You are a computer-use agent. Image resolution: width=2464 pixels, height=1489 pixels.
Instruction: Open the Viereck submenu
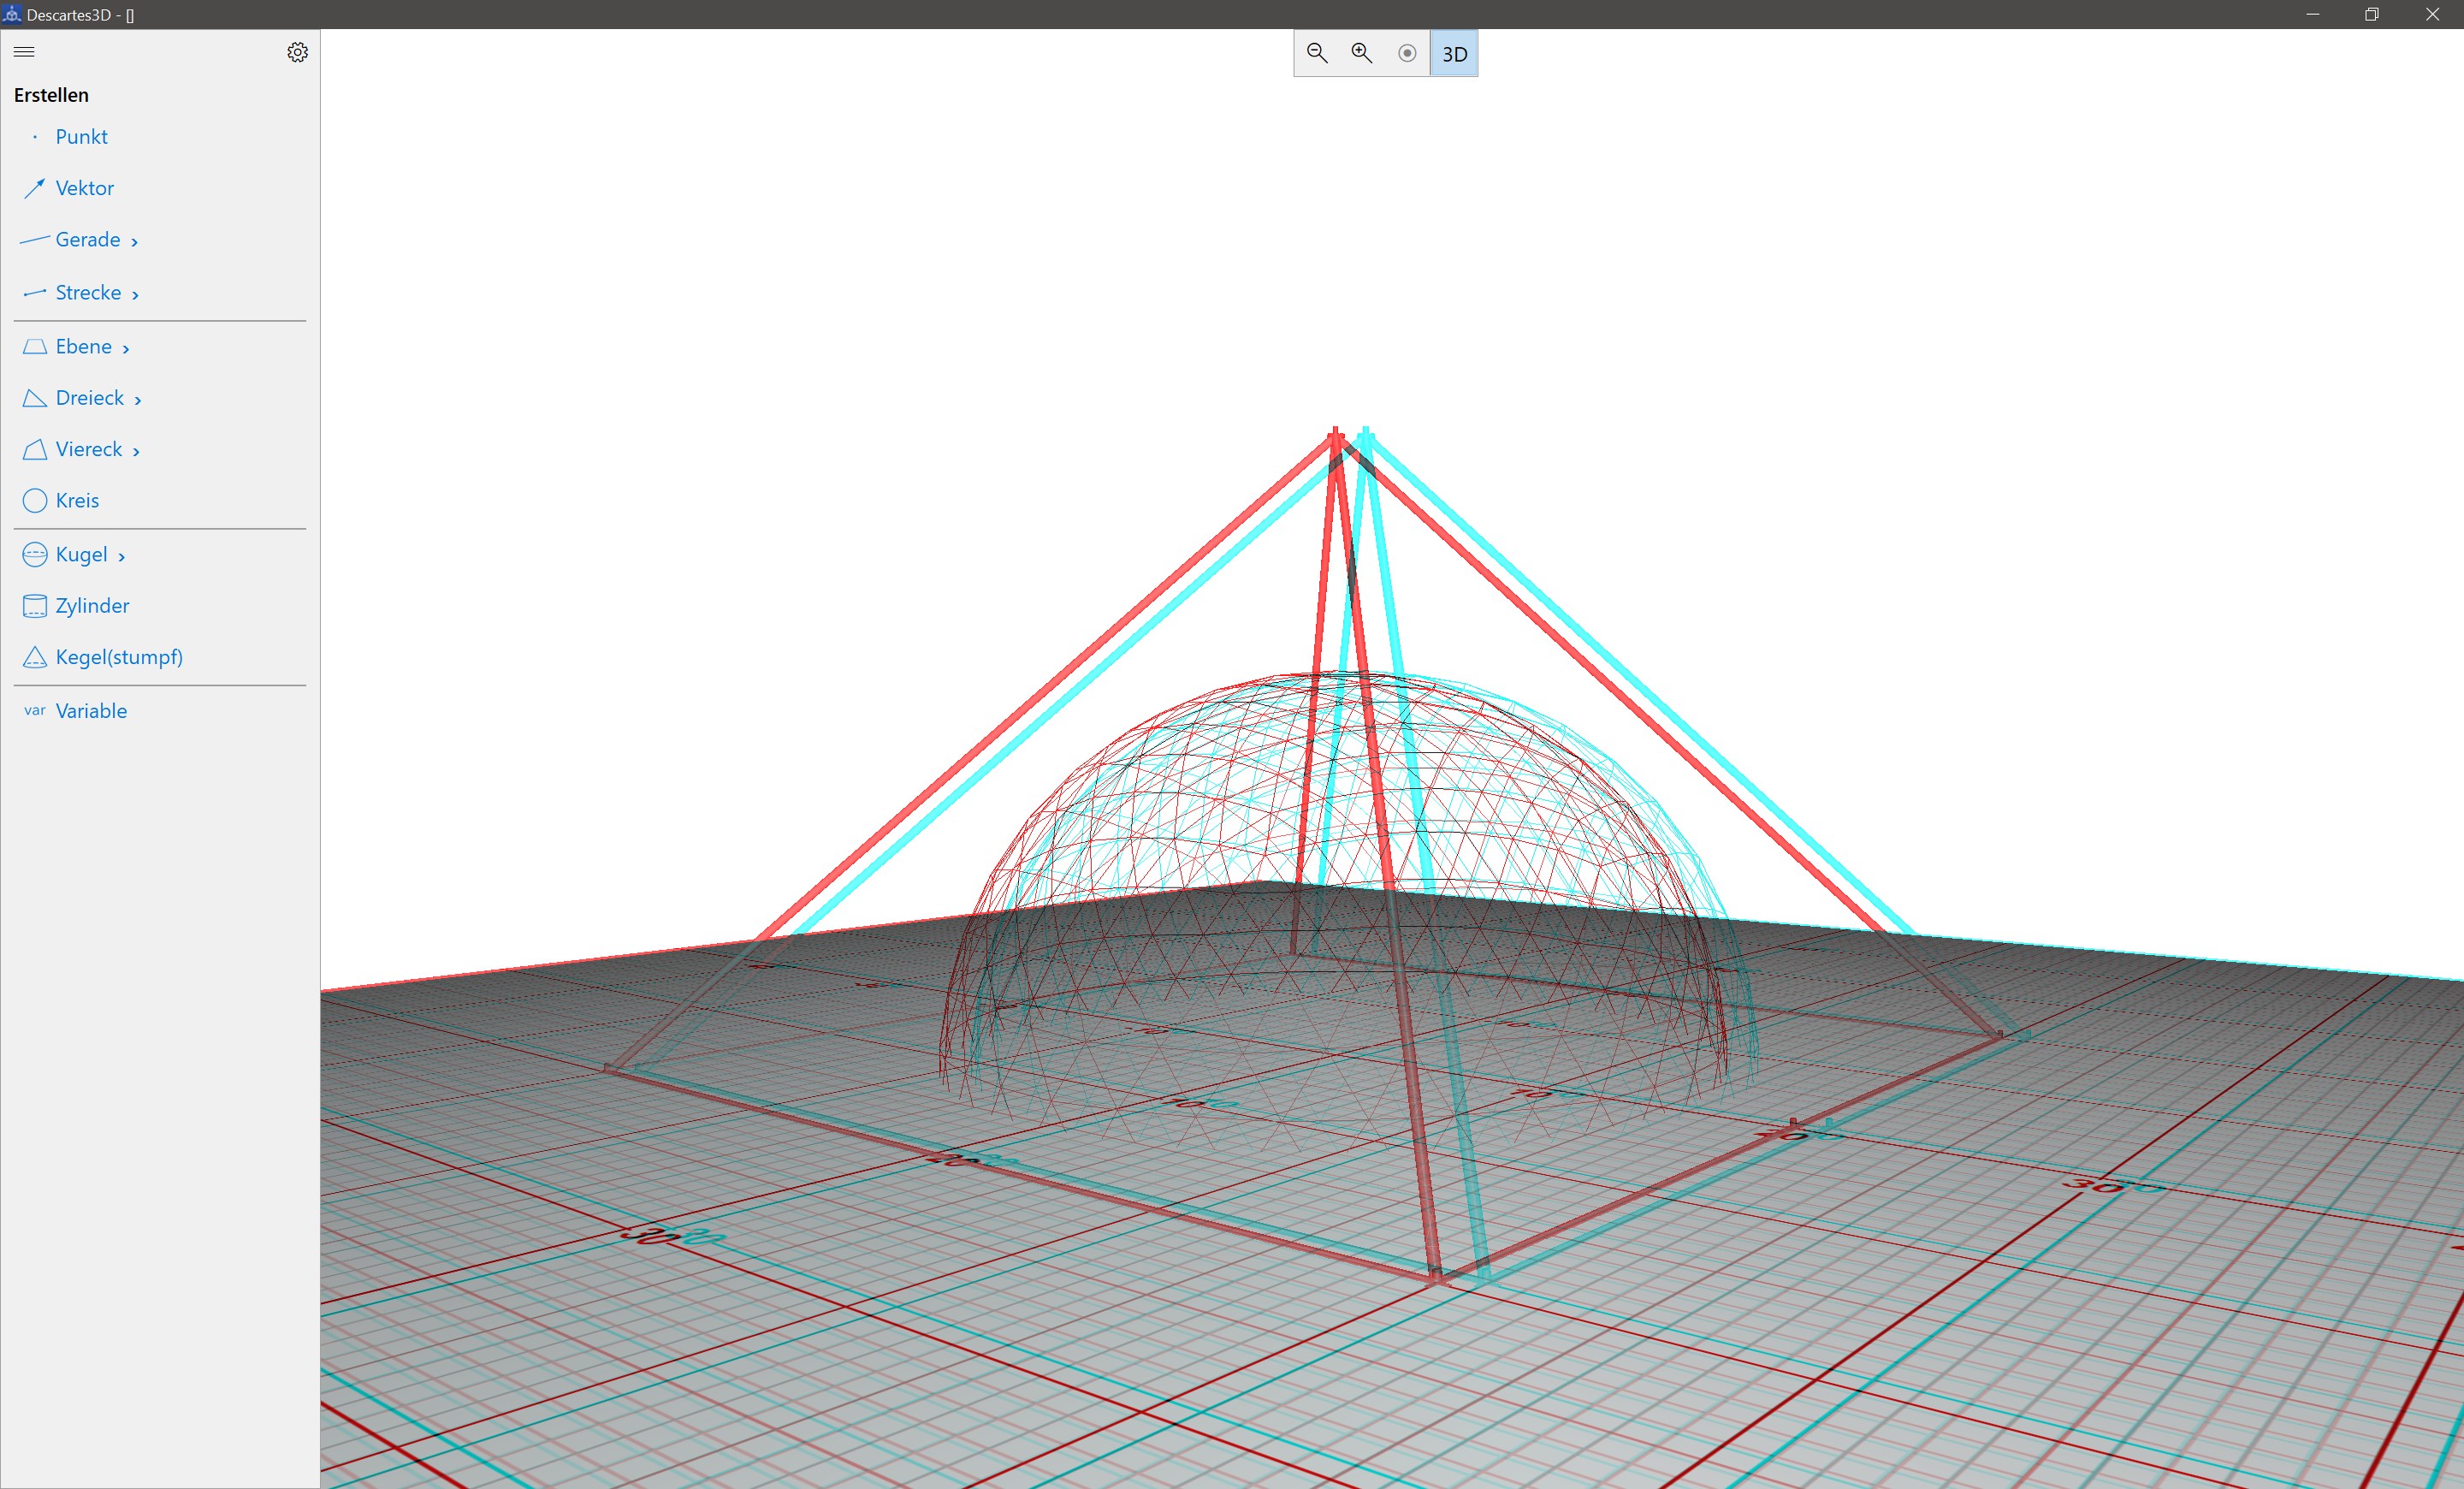tap(90, 449)
